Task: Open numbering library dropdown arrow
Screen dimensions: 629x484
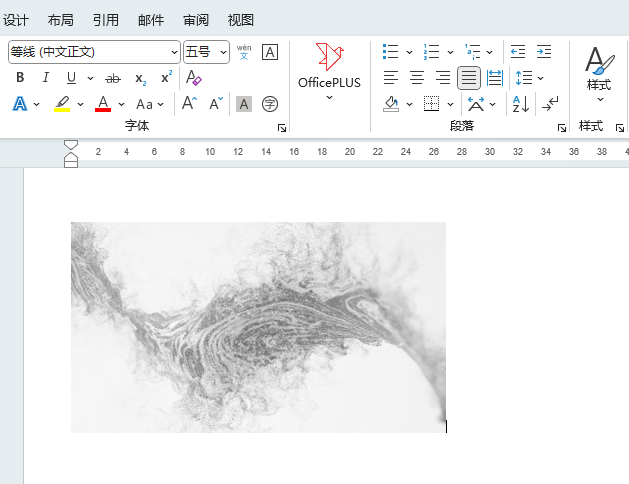Action: (x=450, y=52)
